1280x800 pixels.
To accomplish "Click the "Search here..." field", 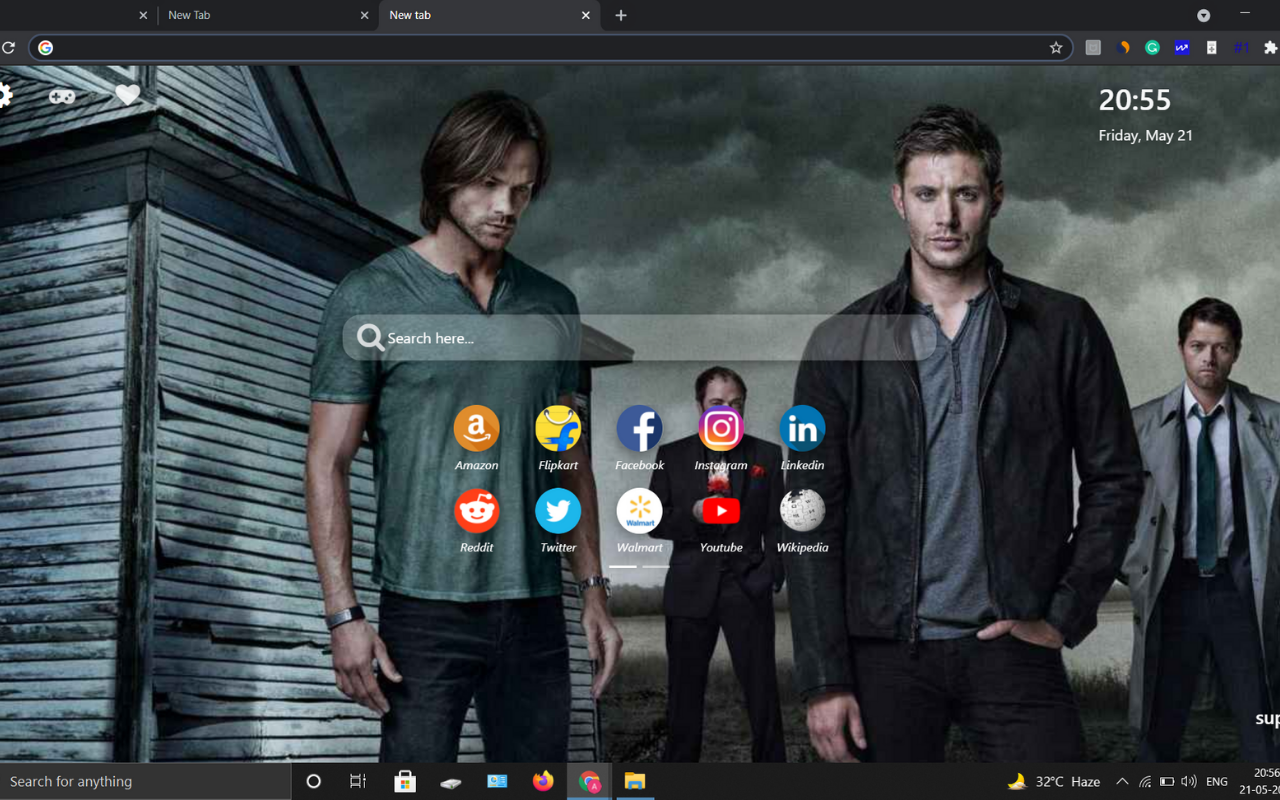I will point(639,338).
